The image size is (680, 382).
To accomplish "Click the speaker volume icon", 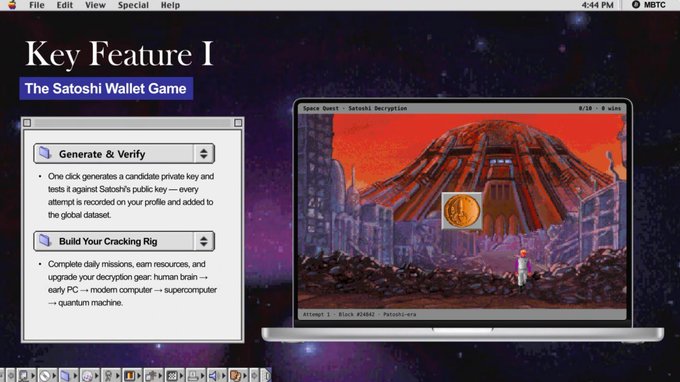I will (x=213, y=375).
